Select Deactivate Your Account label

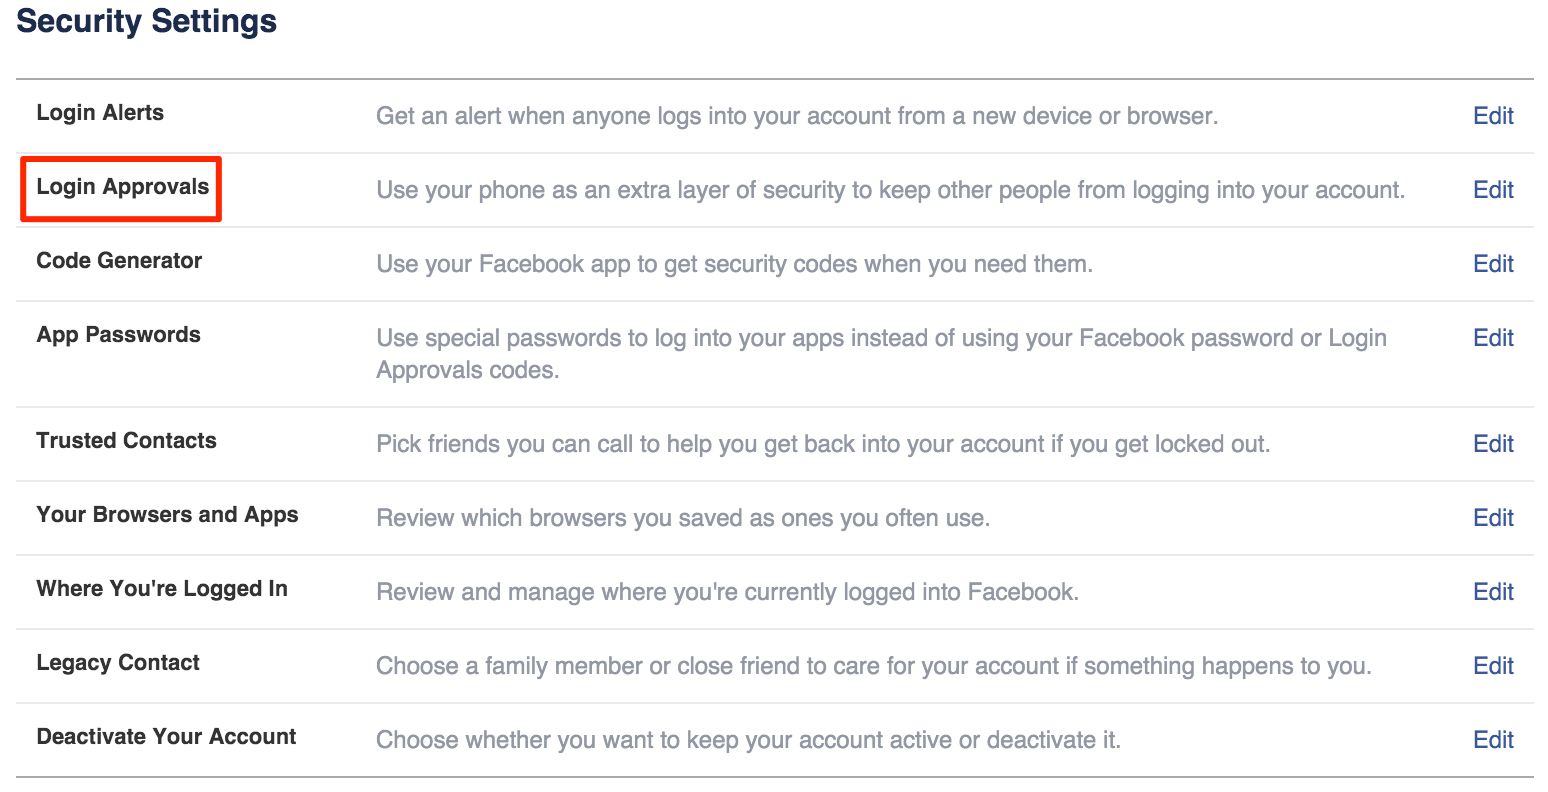pos(166,737)
